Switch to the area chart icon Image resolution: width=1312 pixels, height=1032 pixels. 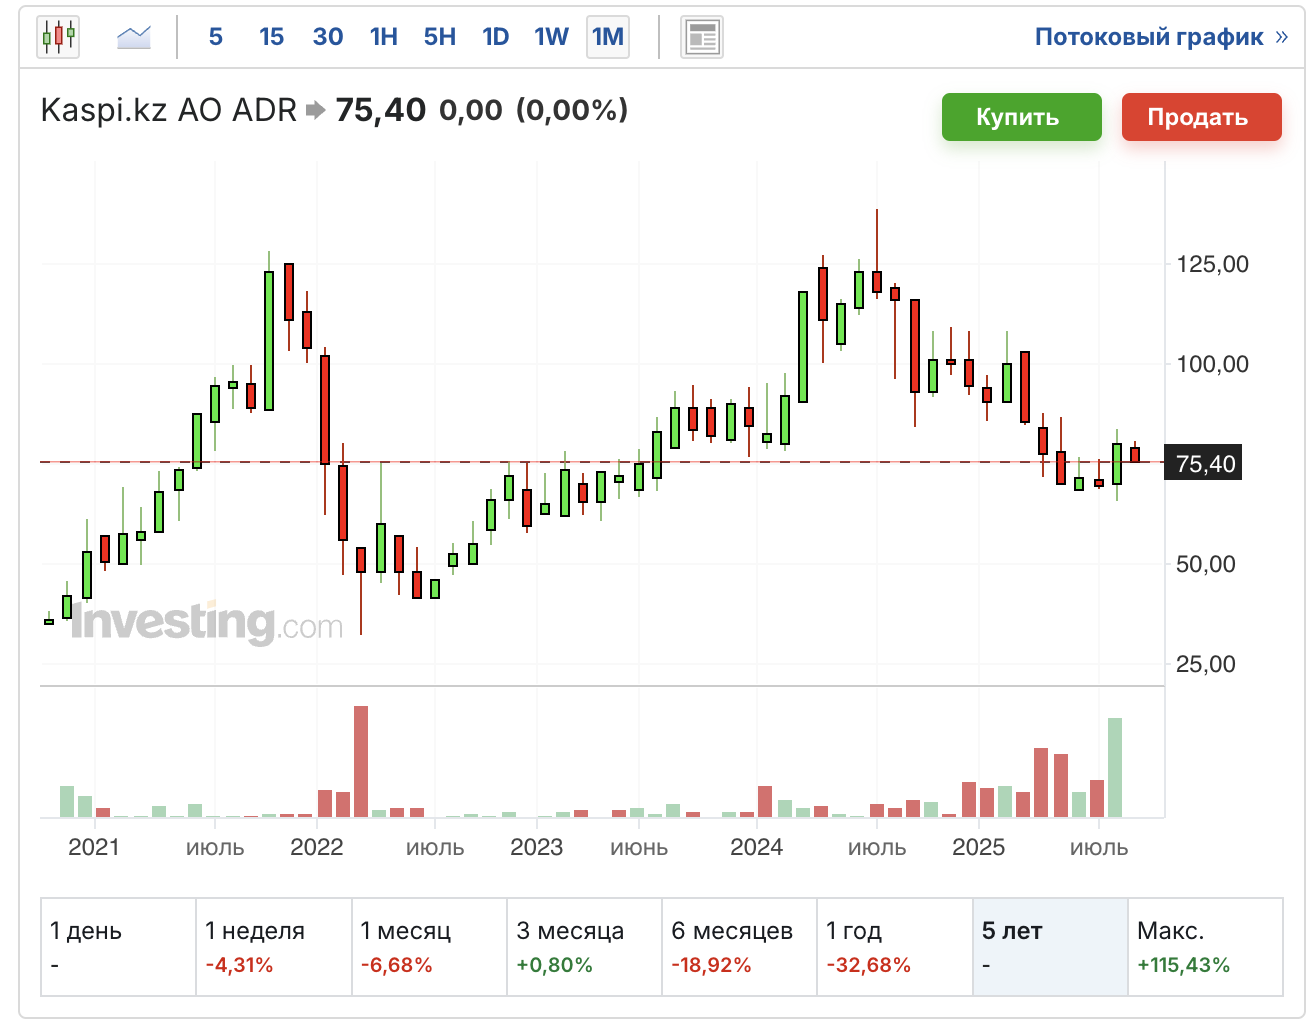[133, 38]
